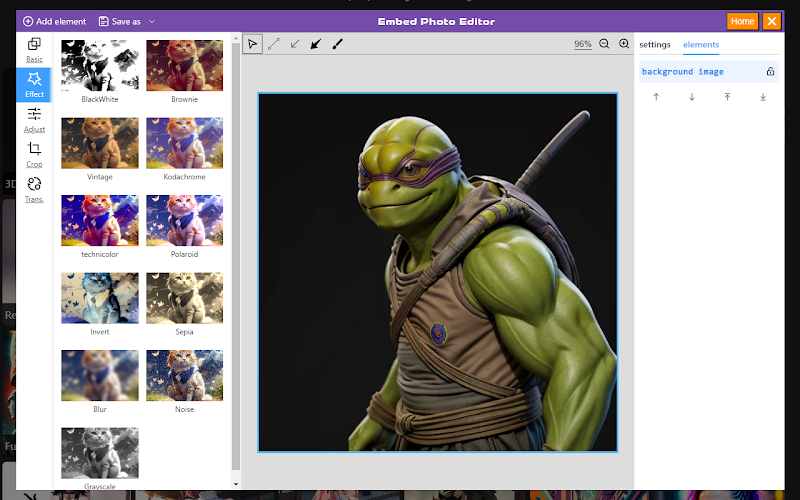The image size is (800, 500).
Task: Select the brush drawing tool
Action: 337,44
